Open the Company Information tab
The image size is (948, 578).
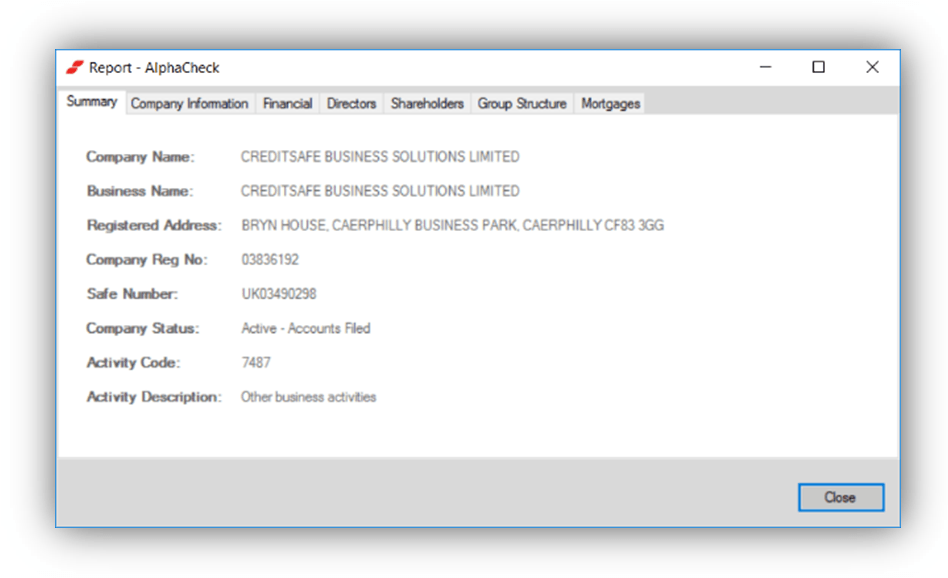(x=190, y=103)
